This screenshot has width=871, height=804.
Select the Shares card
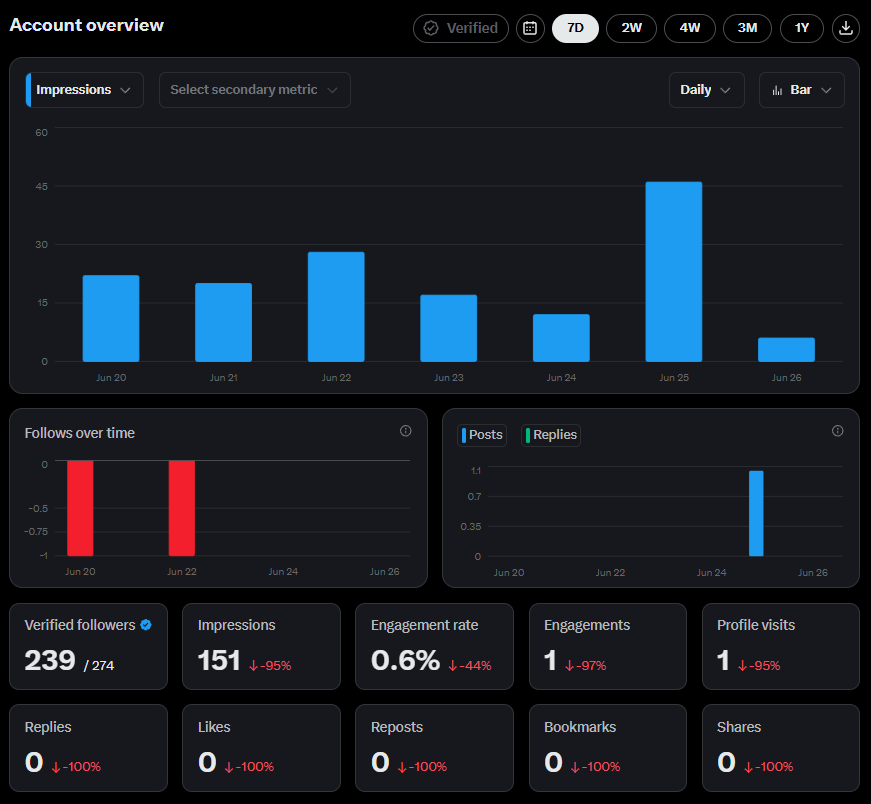click(781, 748)
